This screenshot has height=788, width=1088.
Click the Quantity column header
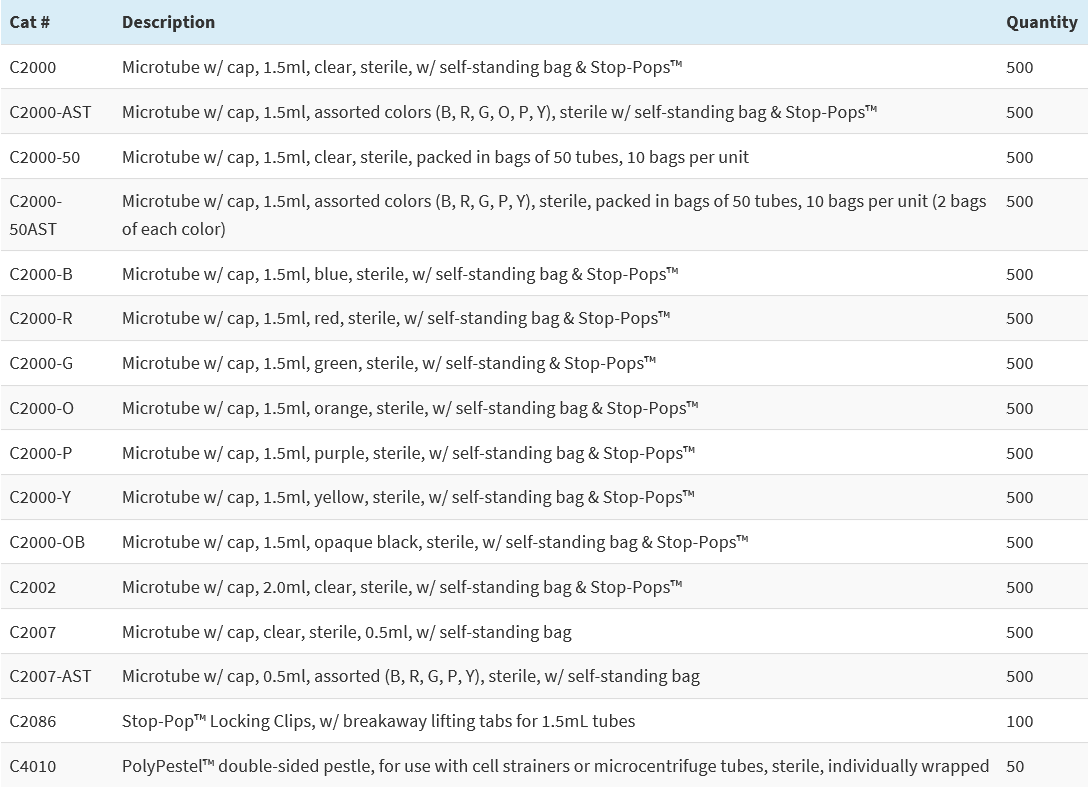(1041, 22)
